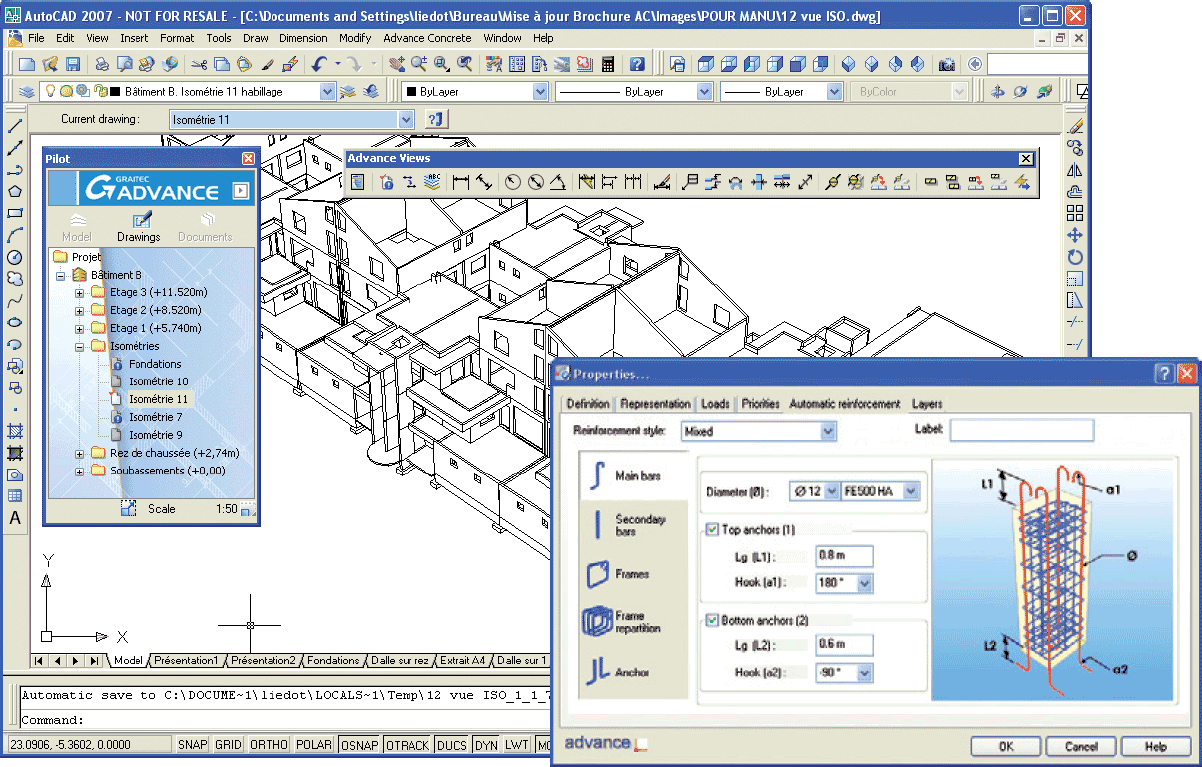1202x767 pixels.
Task: Open the Reinforcement style dropdown
Action: (827, 432)
